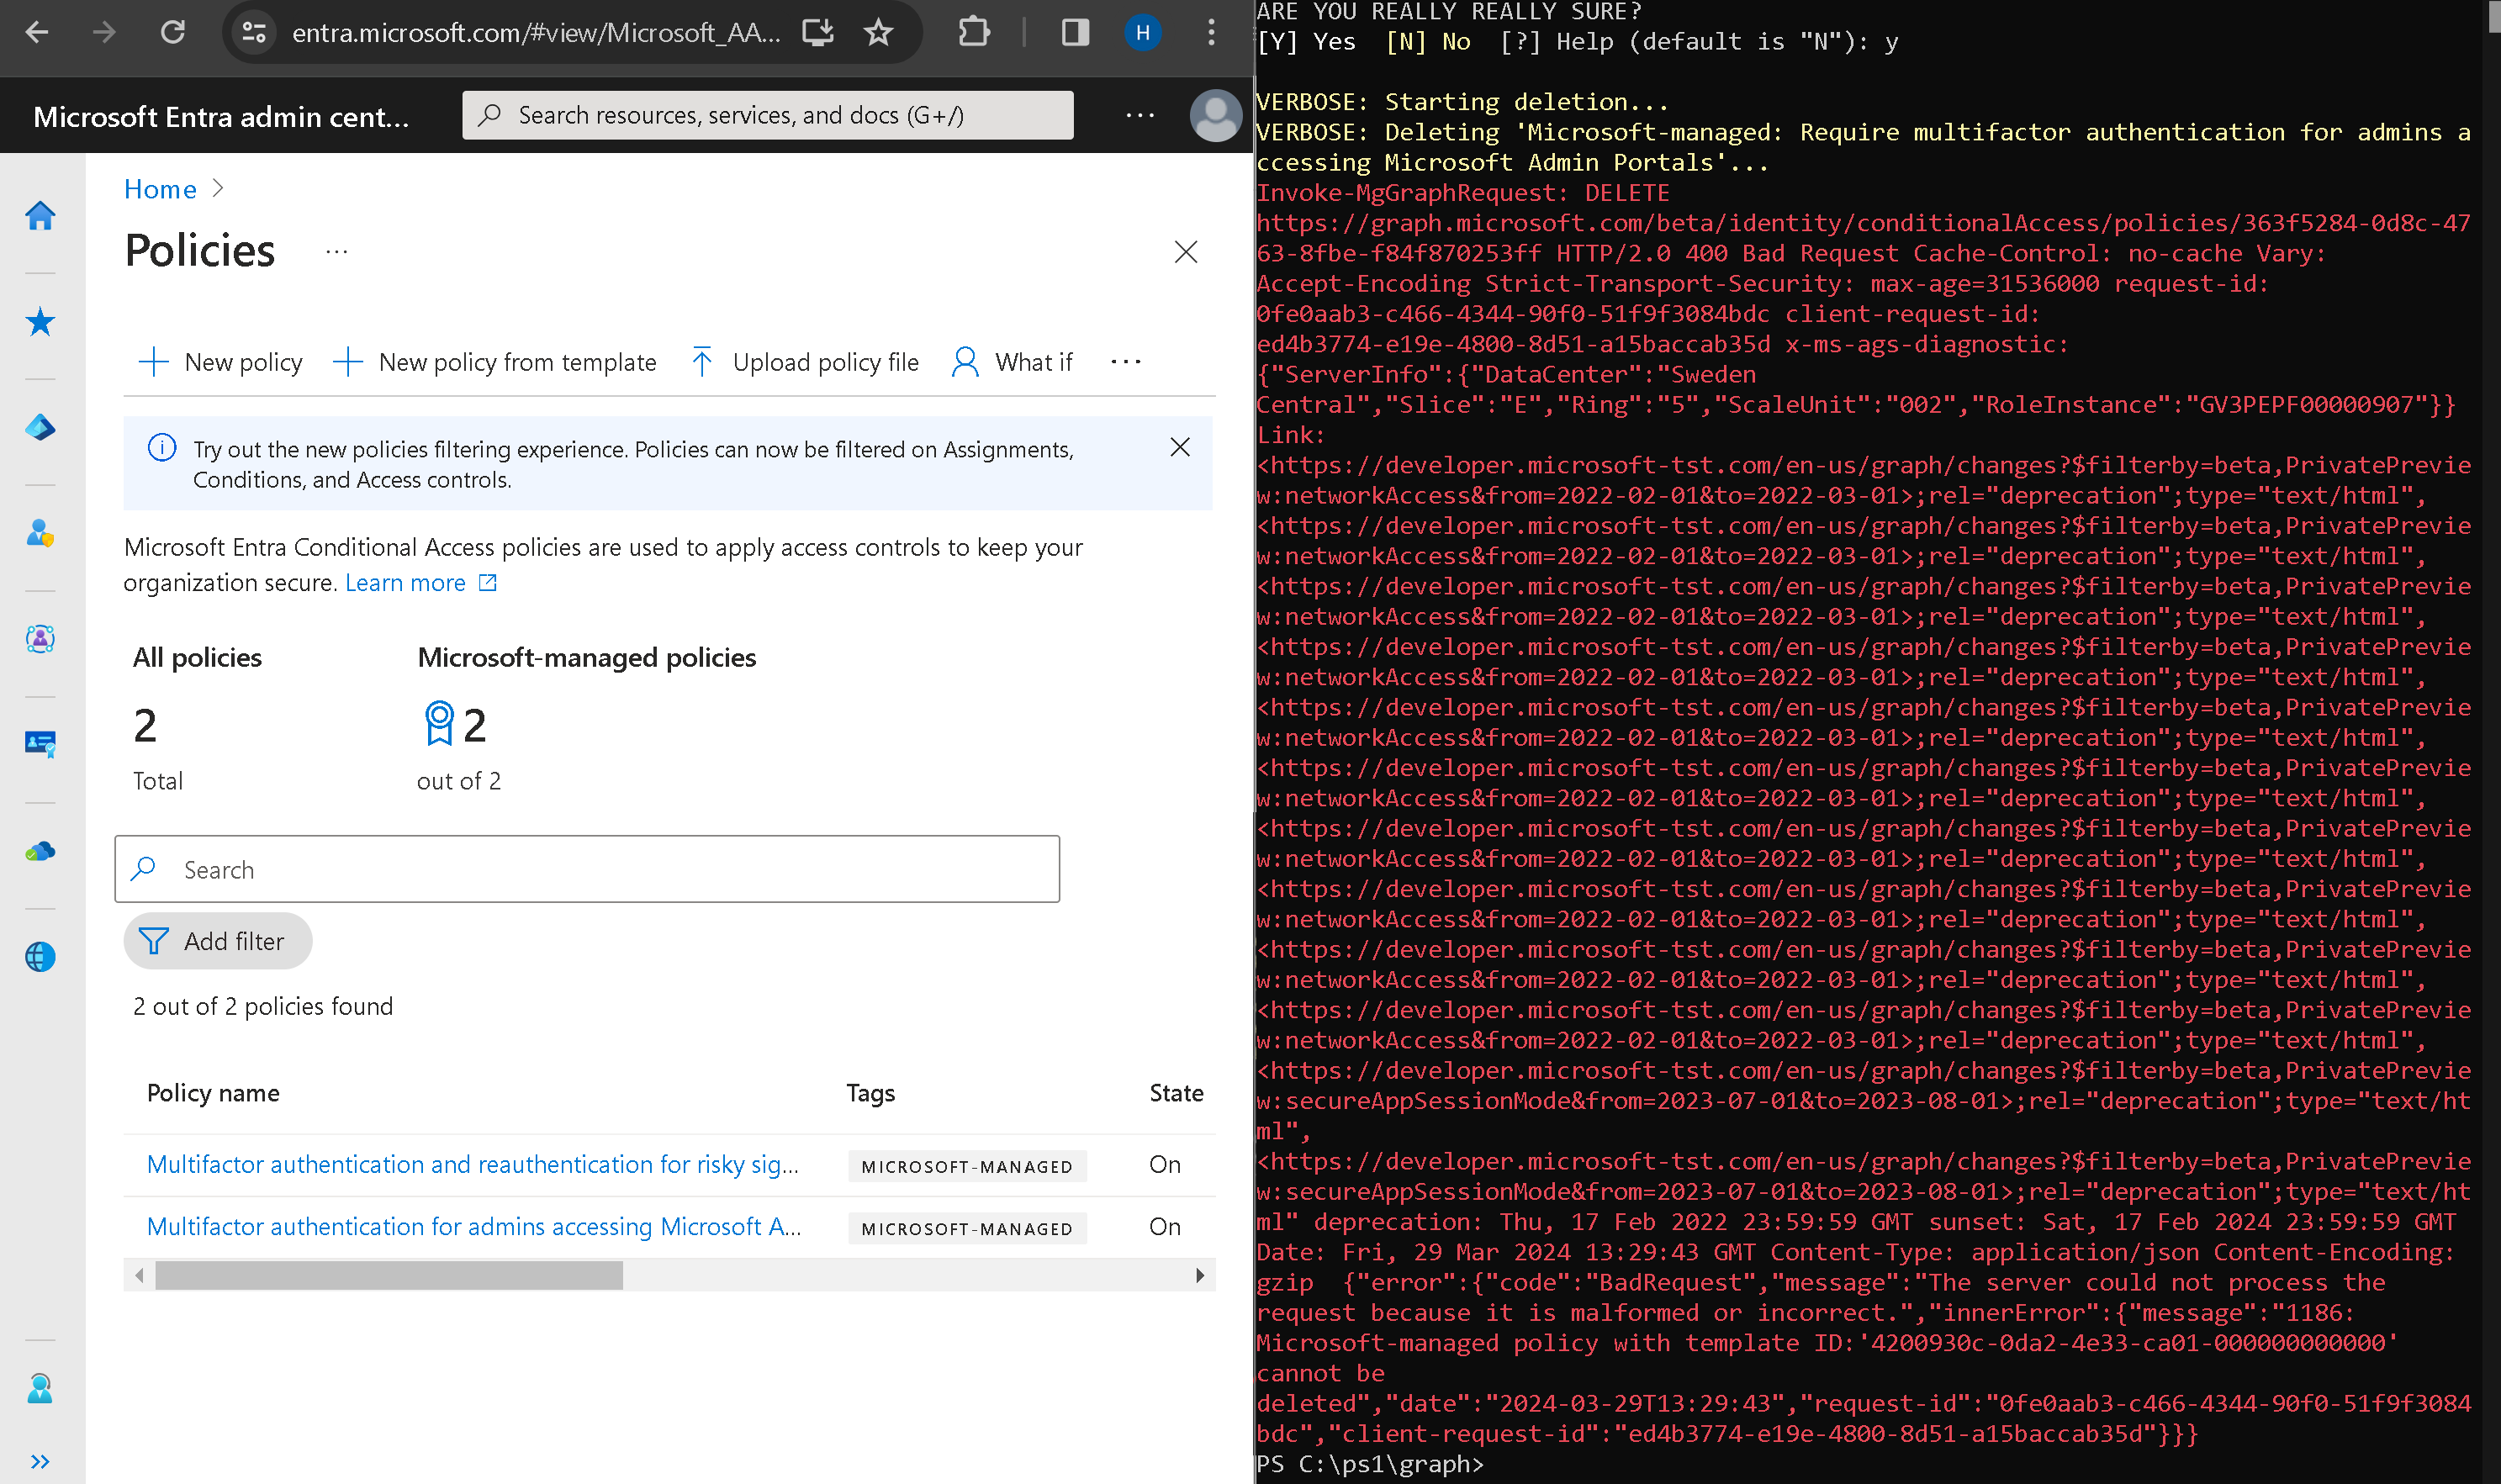Open the account avatar in the Entra header
This screenshot has width=2501, height=1484.
tap(1215, 116)
